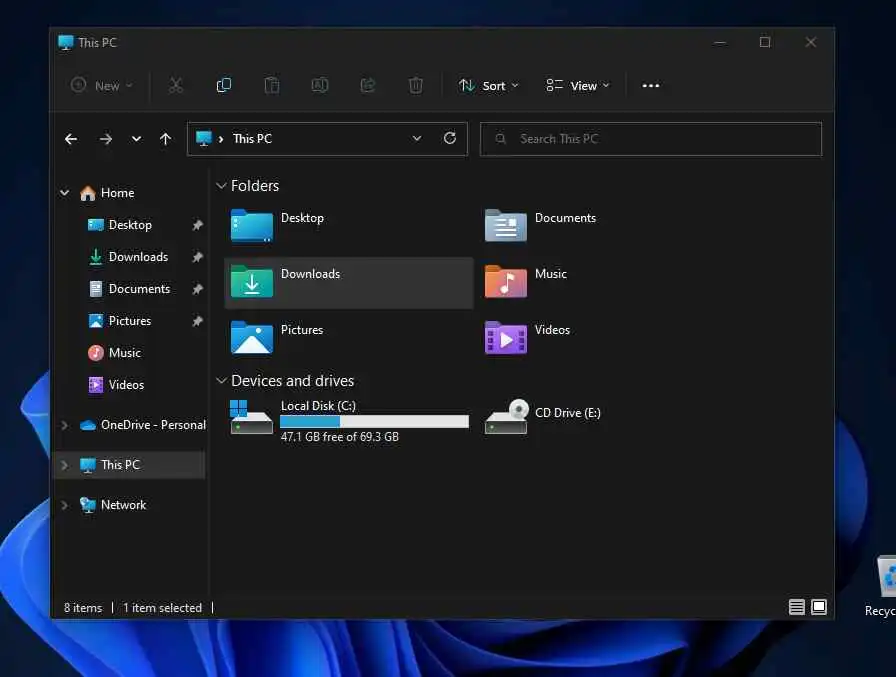Open recent locations dropdown arrow

coord(136,139)
